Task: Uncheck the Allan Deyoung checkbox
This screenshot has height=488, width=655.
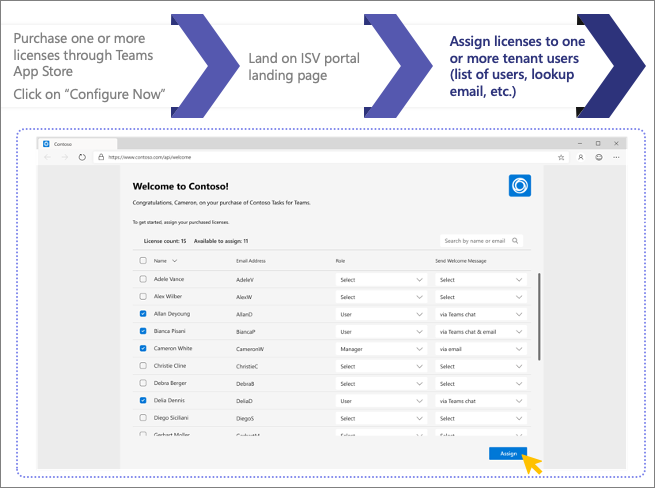Action: pyautogui.click(x=143, y=314)
